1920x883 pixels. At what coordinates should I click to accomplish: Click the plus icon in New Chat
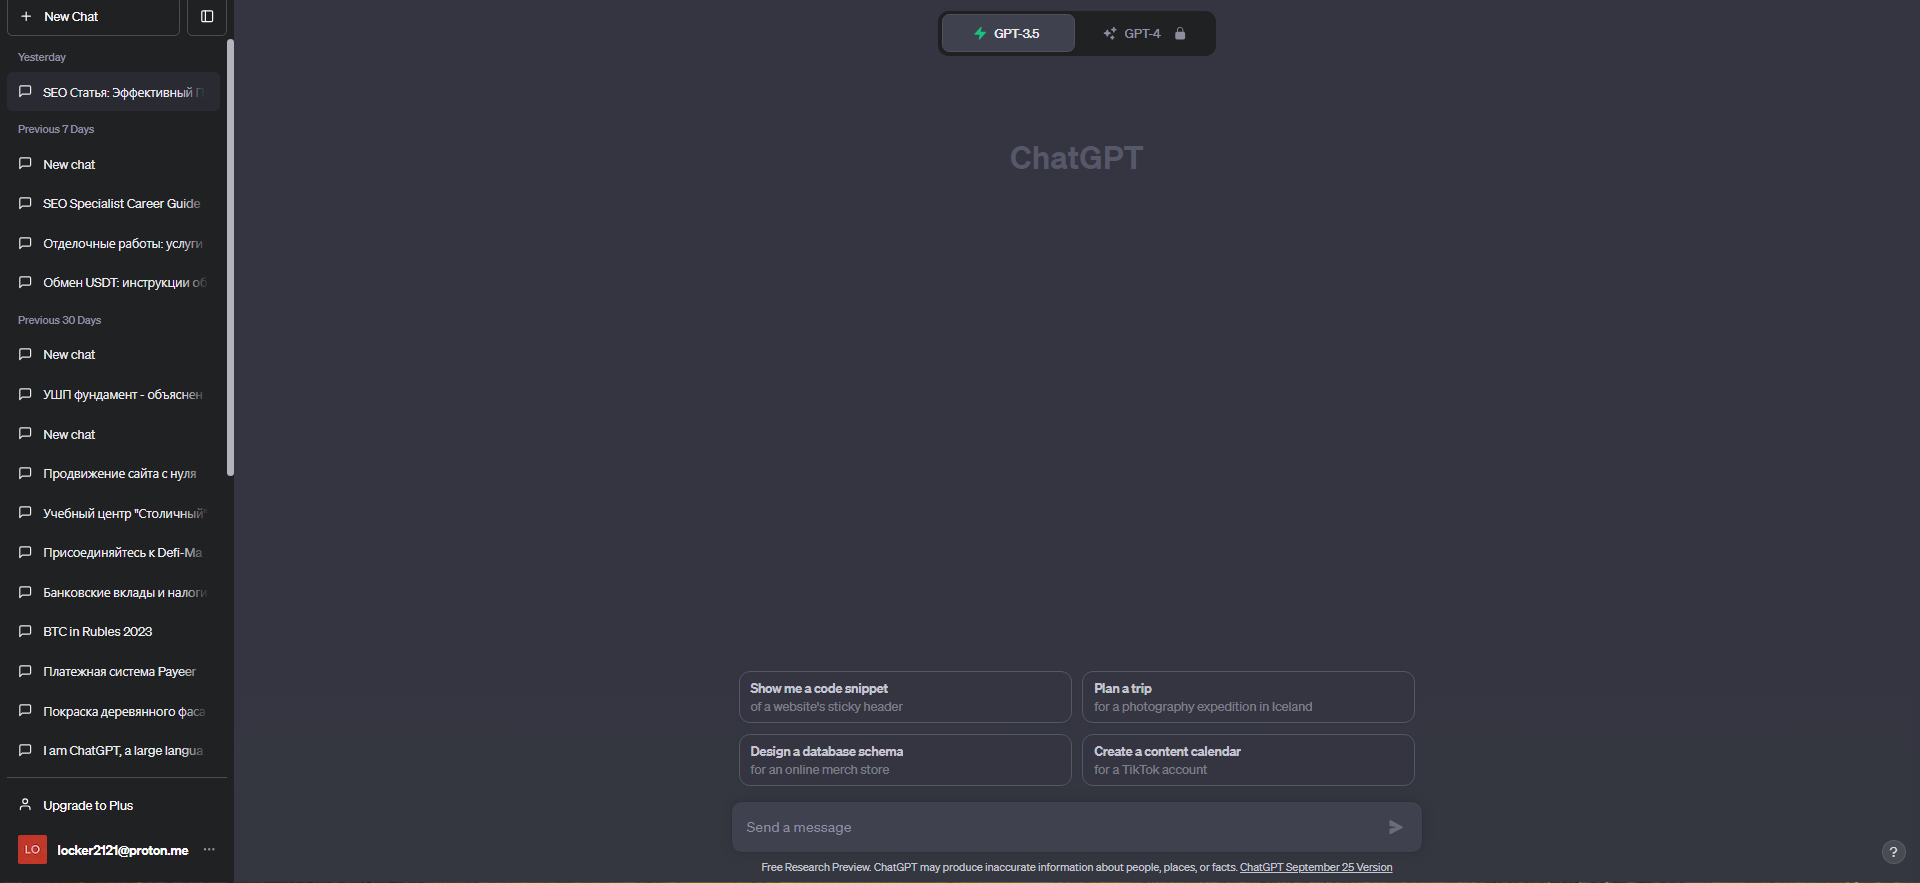[26, 17]
